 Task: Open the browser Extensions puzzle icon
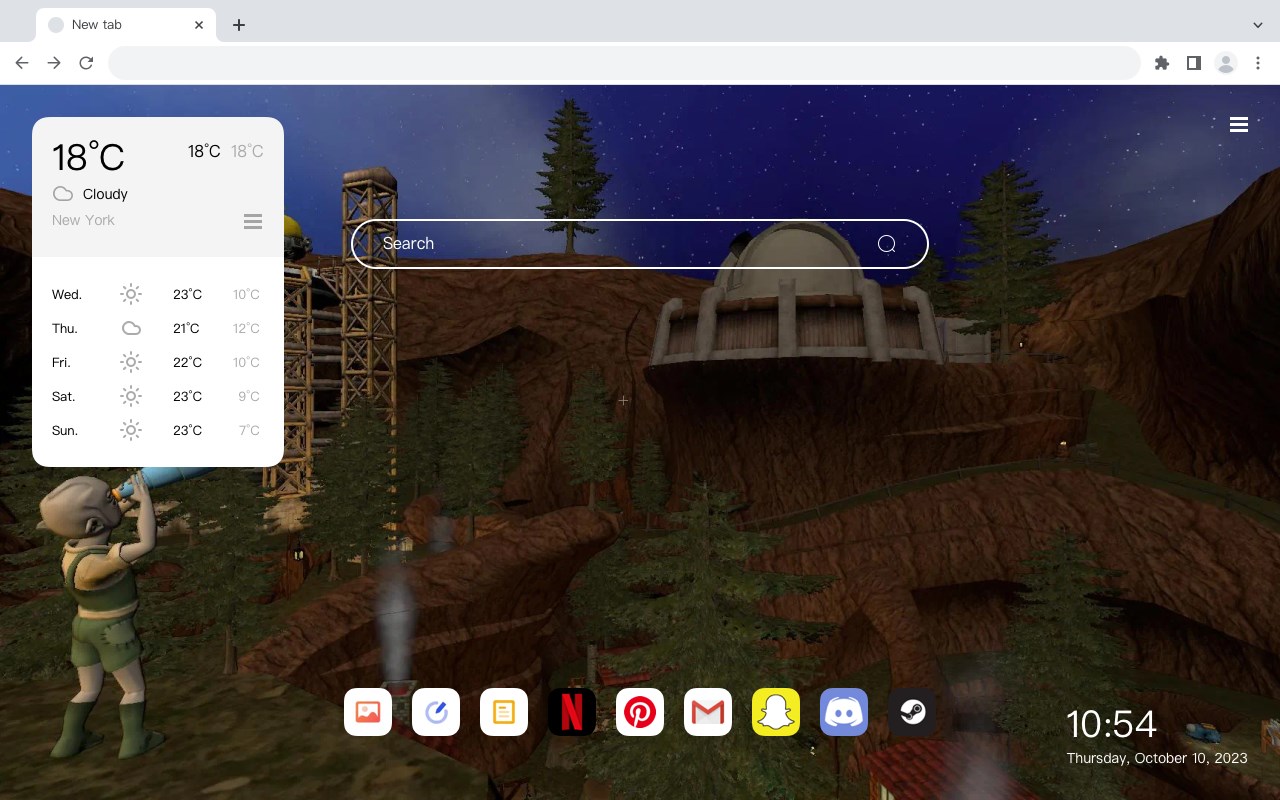pyautogui.click(x=1161, y=63)
